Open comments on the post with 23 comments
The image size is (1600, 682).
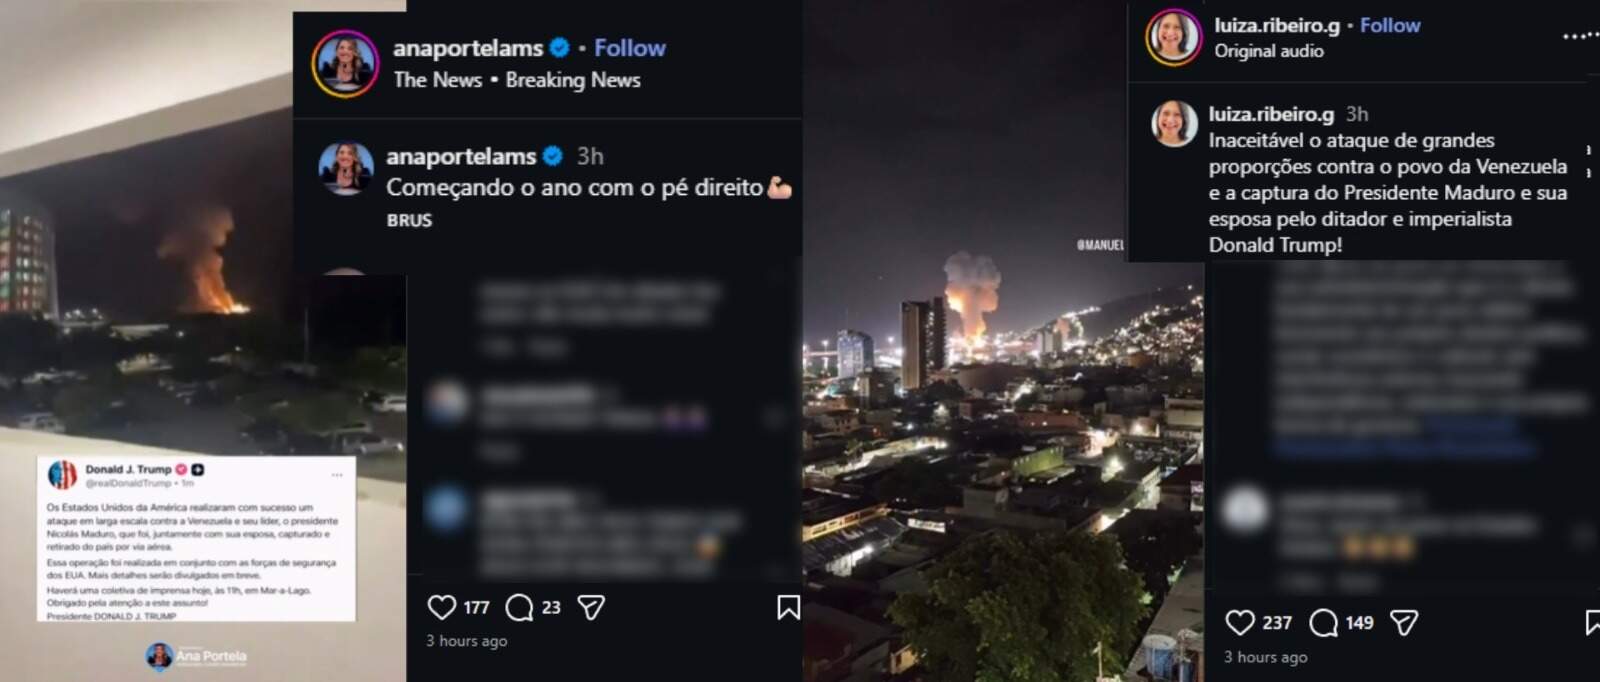click(x=519, y=607)
